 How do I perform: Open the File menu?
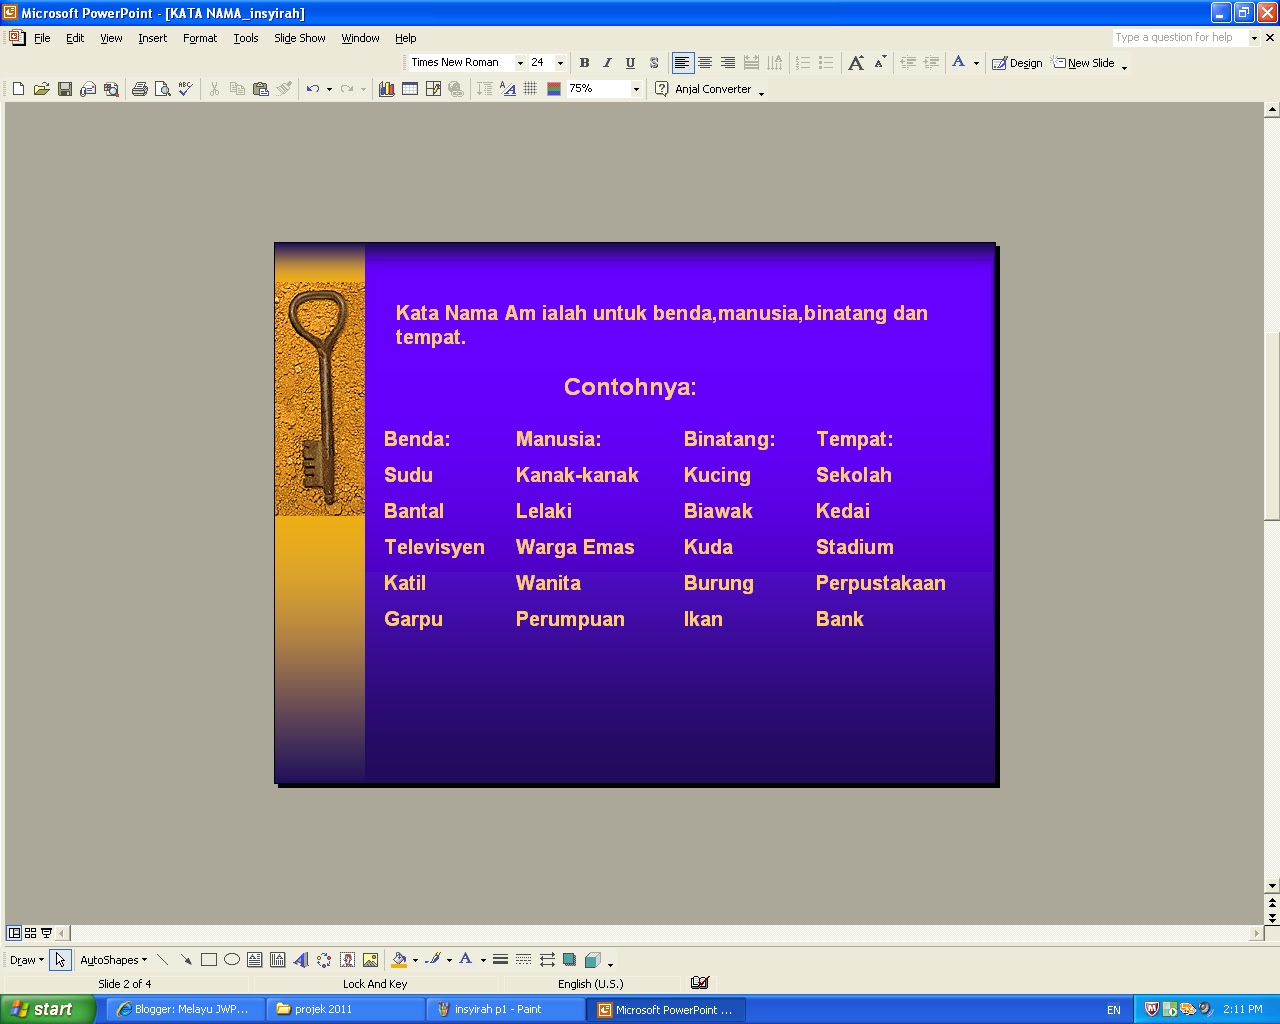[x=42, y=38]
